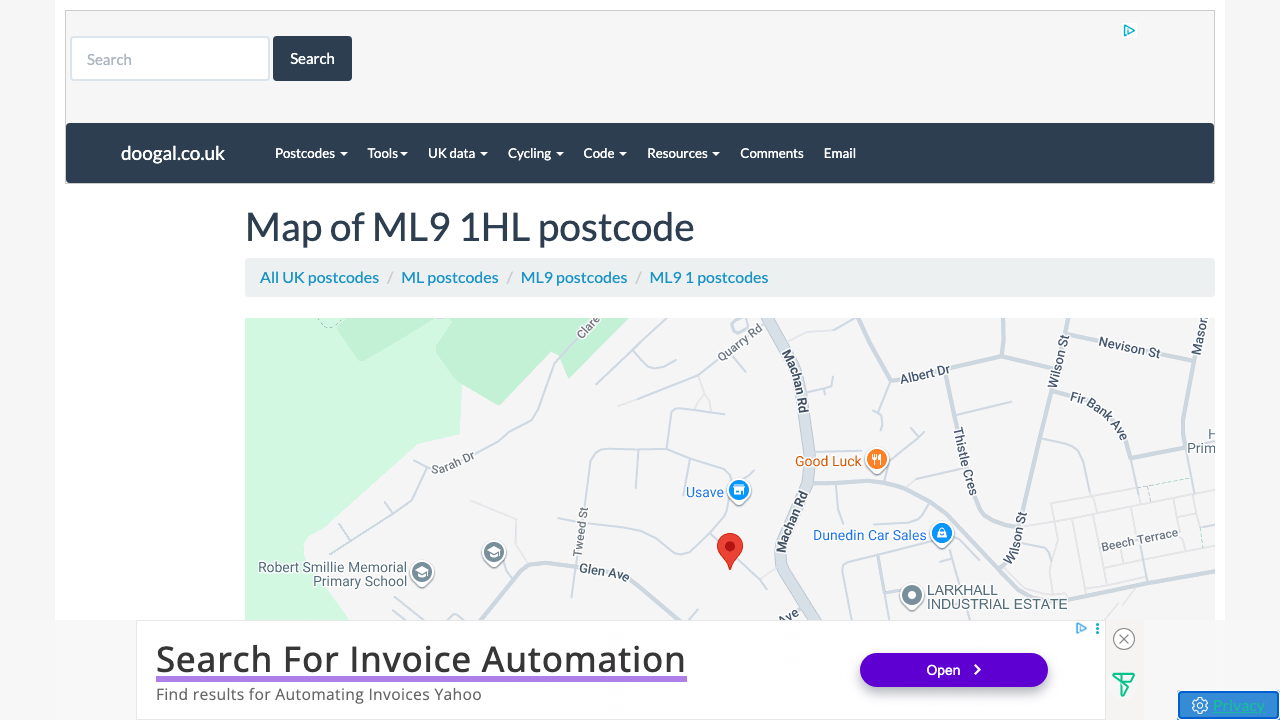Click the Dunedin Car Sales marker icon
Viewport: 1280px width, 720px height.
[941, 534]
